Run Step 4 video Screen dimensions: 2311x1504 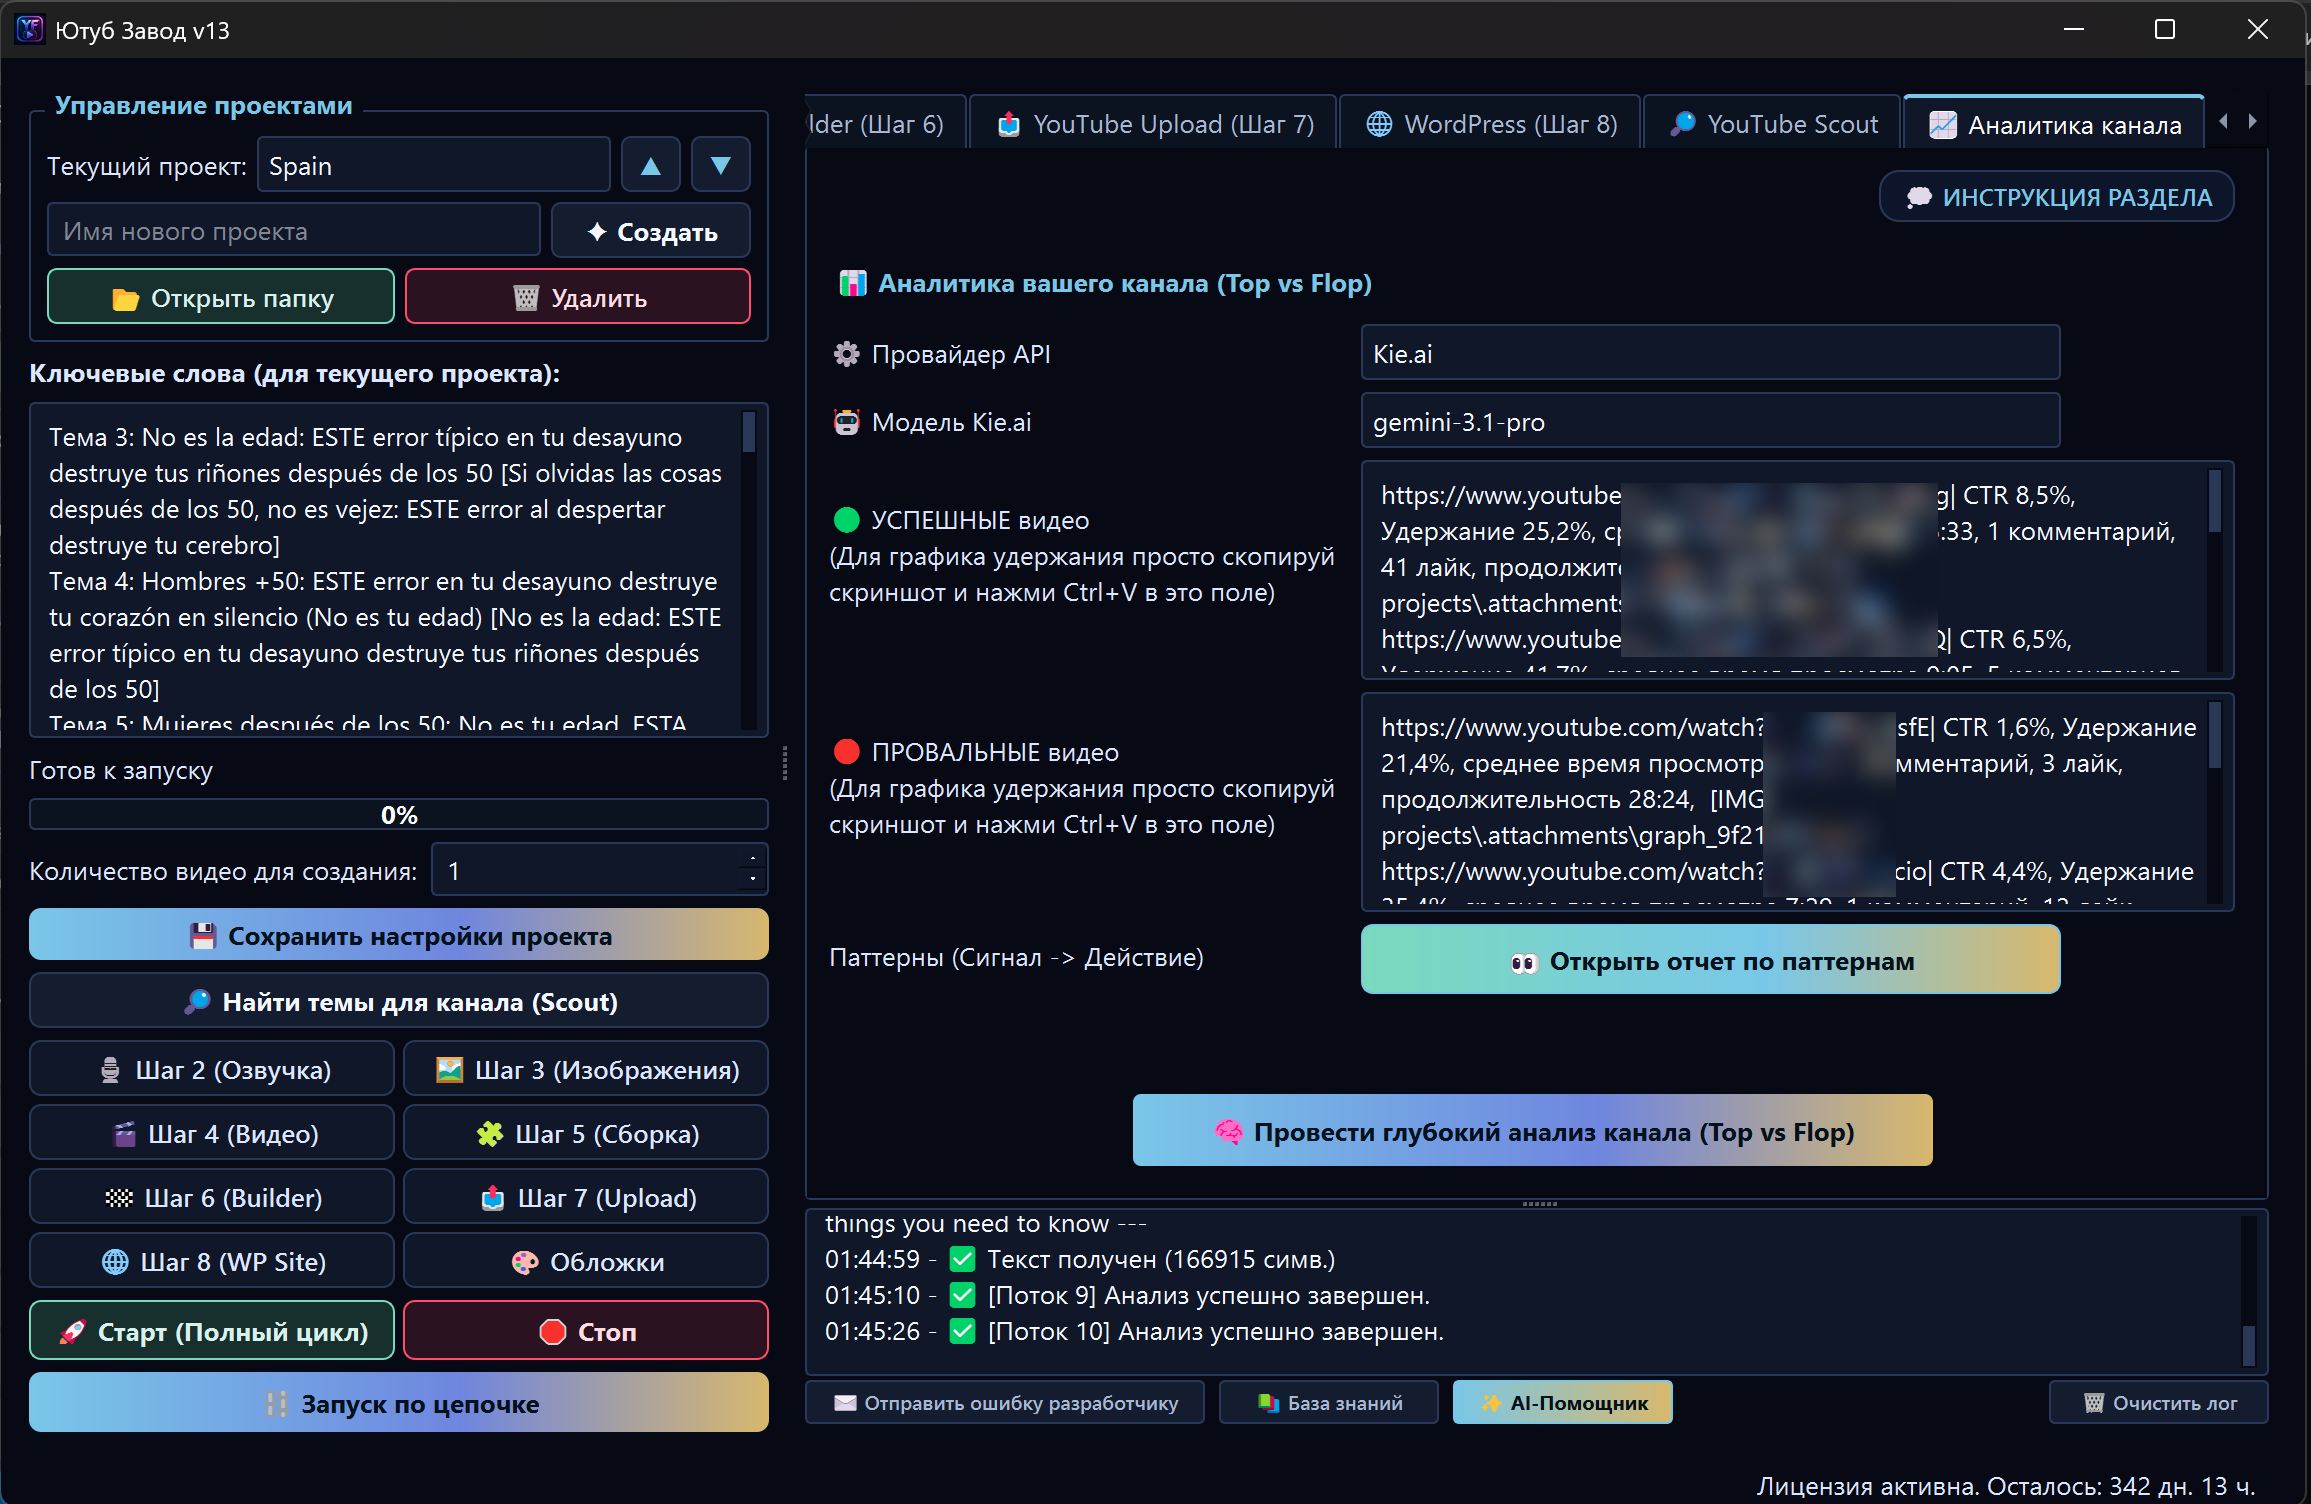[x=212, y=1133]
